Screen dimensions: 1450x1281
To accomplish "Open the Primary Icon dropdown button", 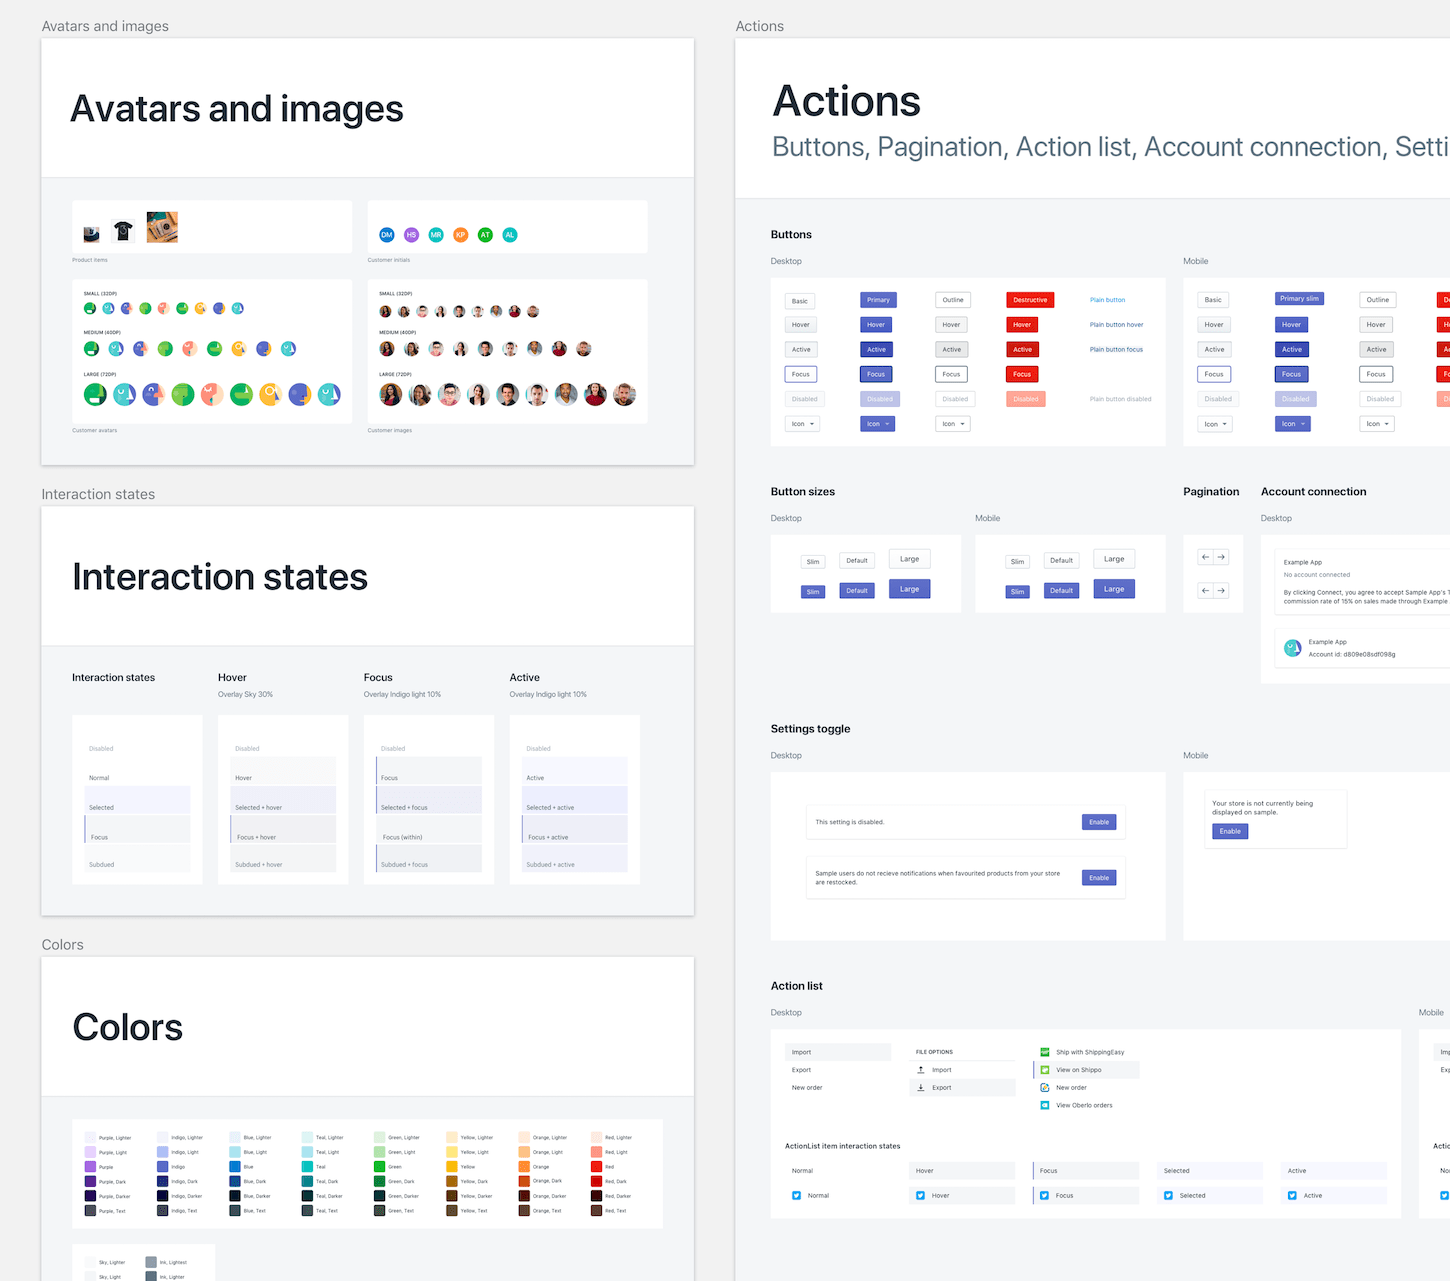I will (x=877, y=423).
